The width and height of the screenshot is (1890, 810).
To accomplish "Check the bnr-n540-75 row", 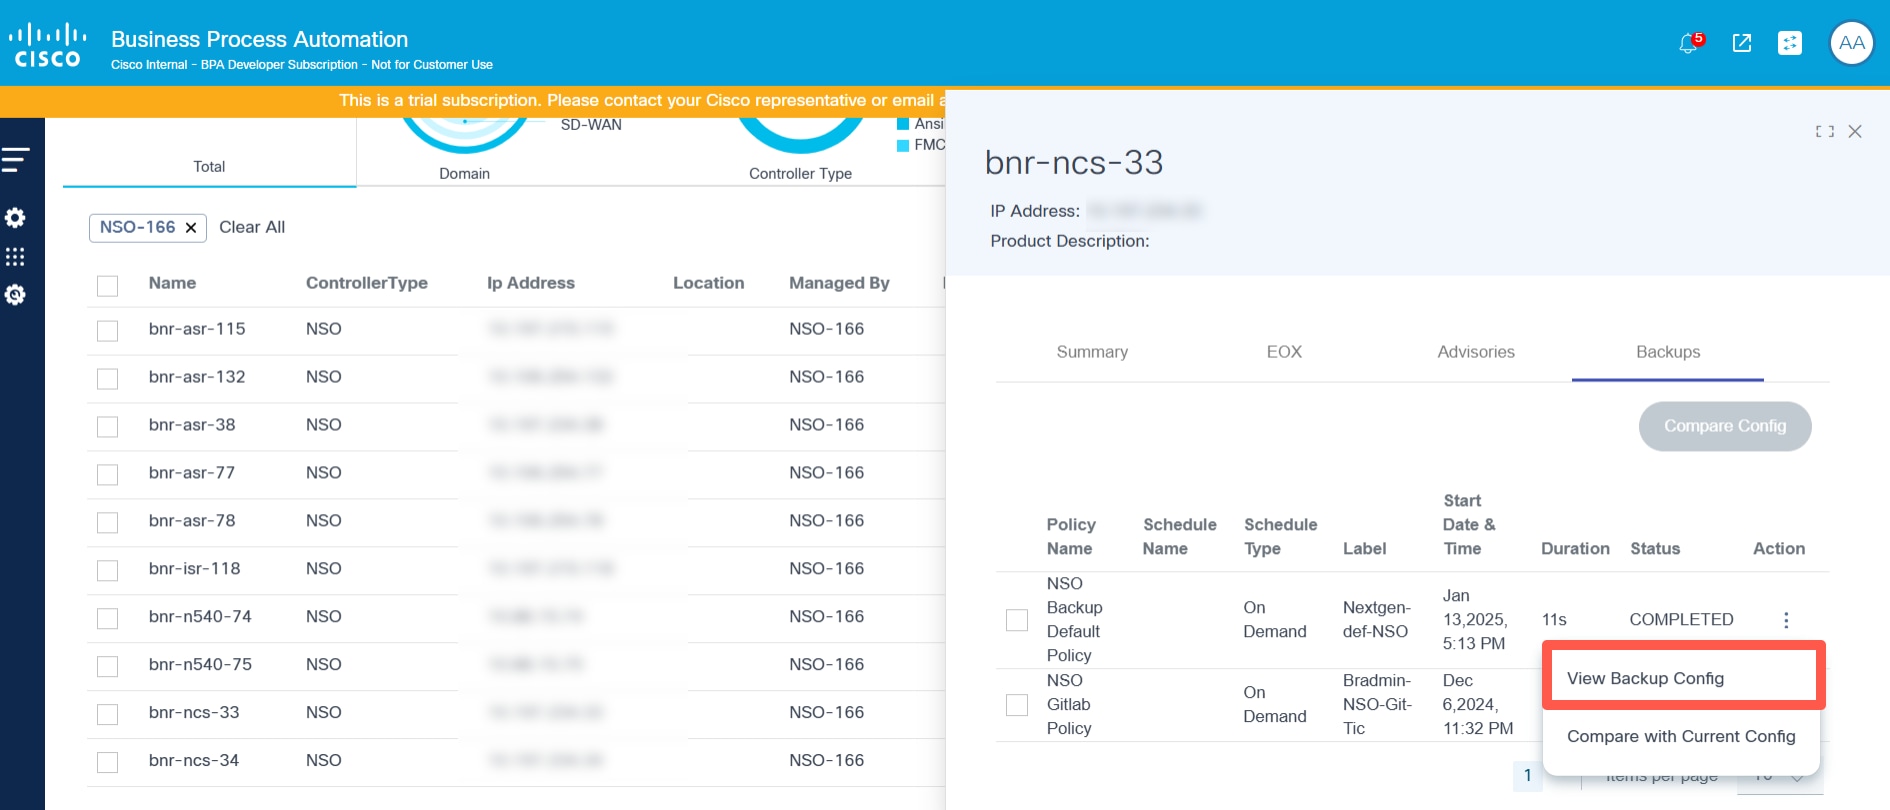I will click(x=107, y=667).
